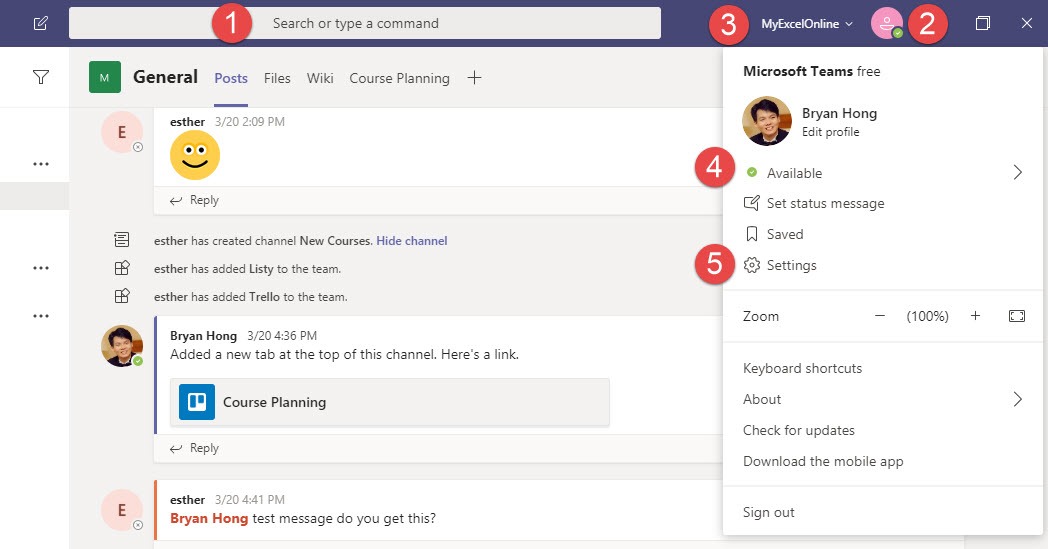
Task: Open Settings from profile menu
Action: 791,265
